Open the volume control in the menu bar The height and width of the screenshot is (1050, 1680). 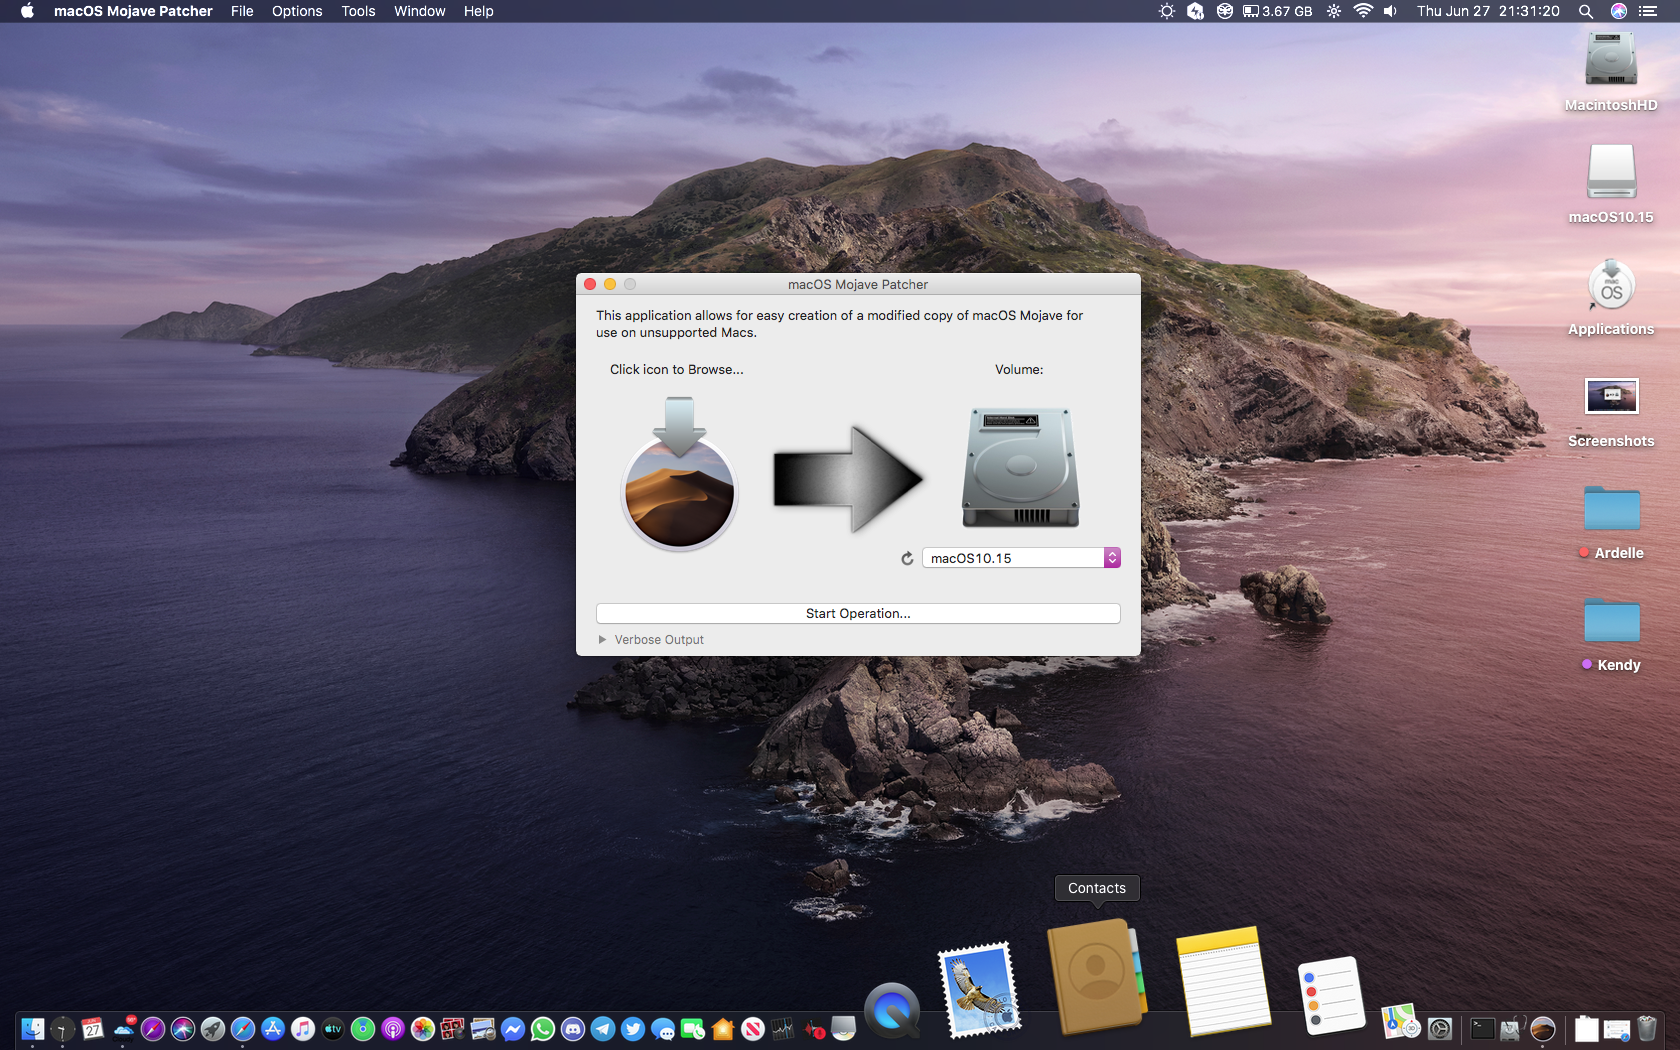click(1391, 11)
